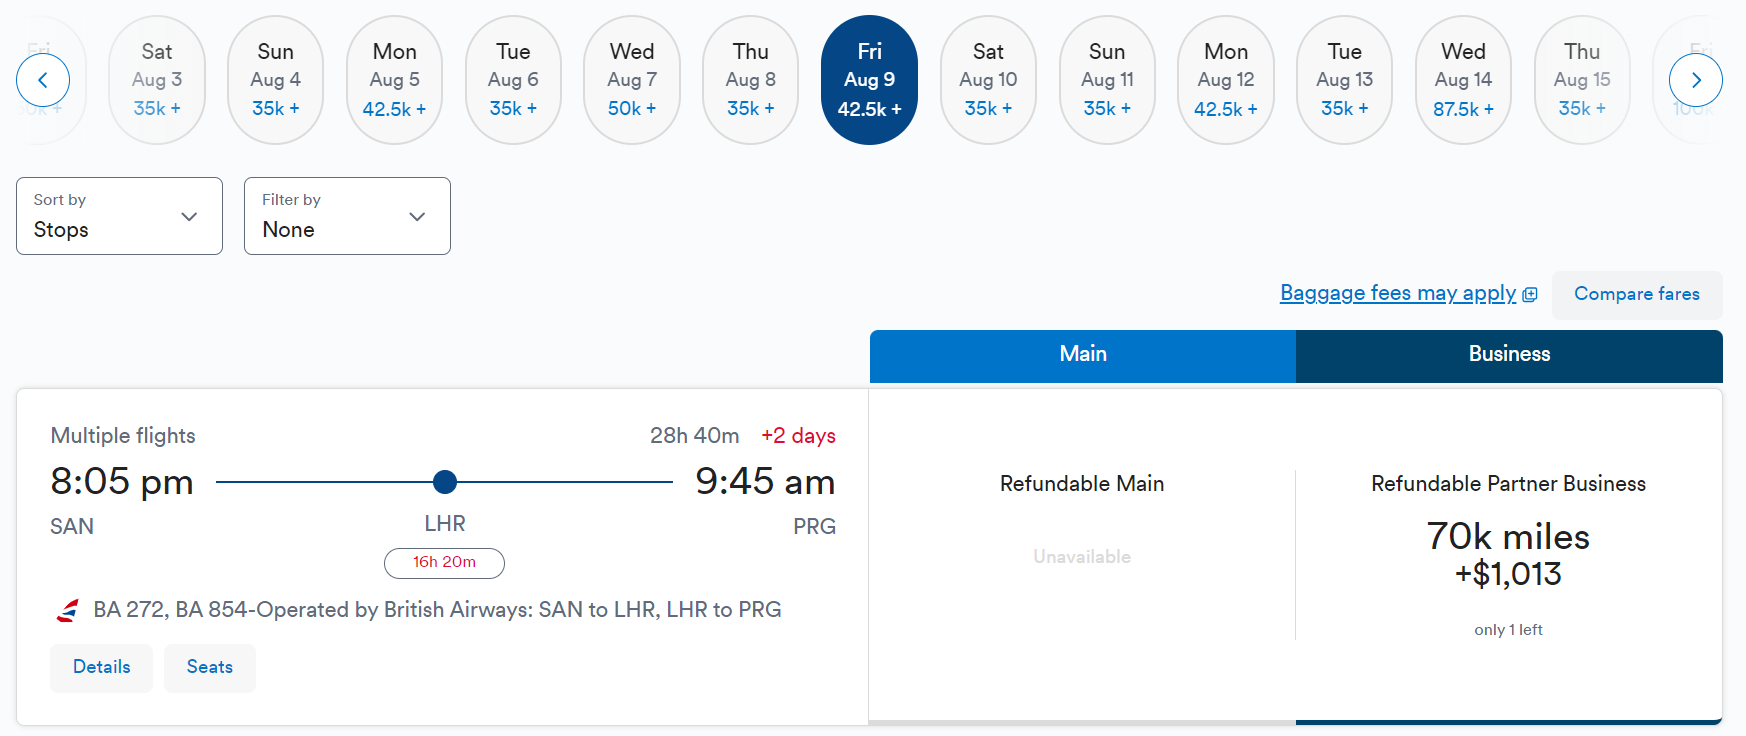
Task: Select Thu Aug 15 date
Action: (x=1582, y=80)
